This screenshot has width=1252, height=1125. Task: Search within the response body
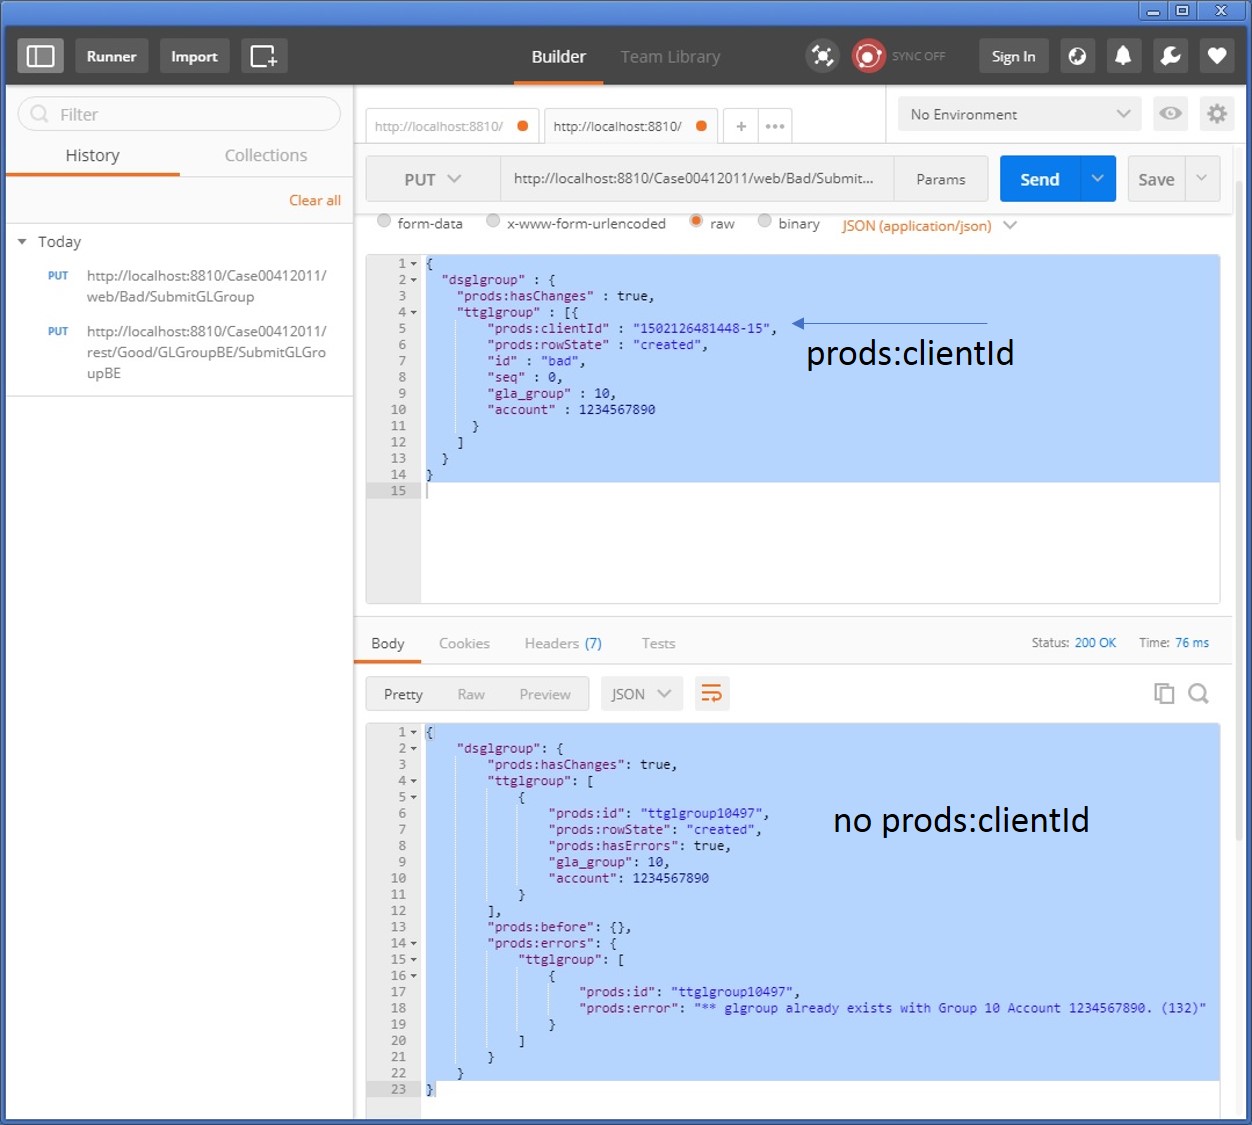1198,693
